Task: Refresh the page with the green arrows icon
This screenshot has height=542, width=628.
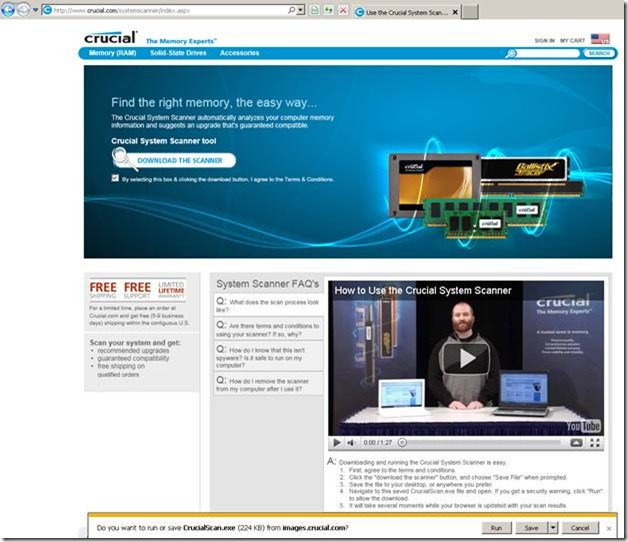Action: pos(329,10)
